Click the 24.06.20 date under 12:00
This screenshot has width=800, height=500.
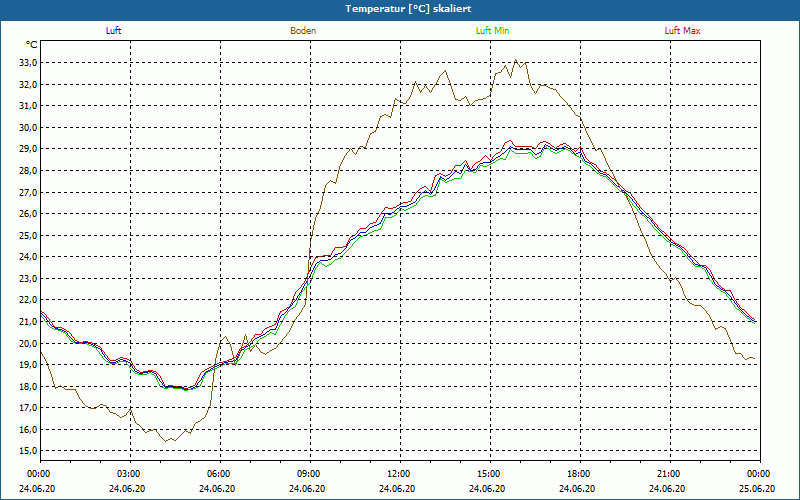(x=397, y=488)
